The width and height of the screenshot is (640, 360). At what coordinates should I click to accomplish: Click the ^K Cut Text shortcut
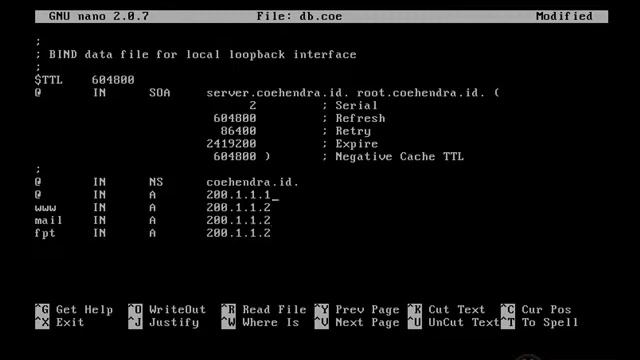pos(446,310)
